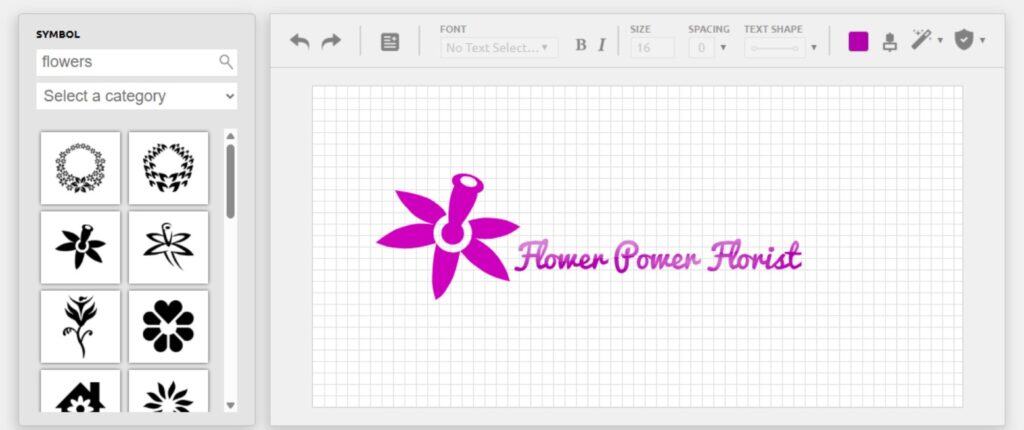Open the spacing dropdown arrow
This screenshot has height=430, width=1024.
723,47
